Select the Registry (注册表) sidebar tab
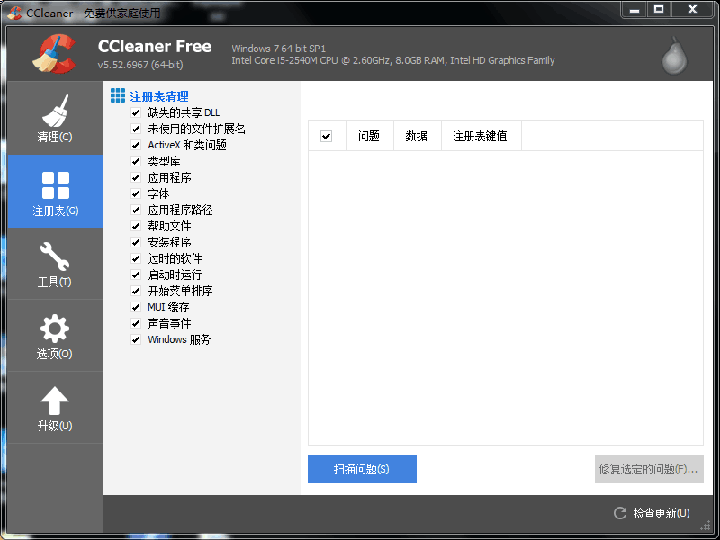The image size is (720, 540). tap(55, 191)
